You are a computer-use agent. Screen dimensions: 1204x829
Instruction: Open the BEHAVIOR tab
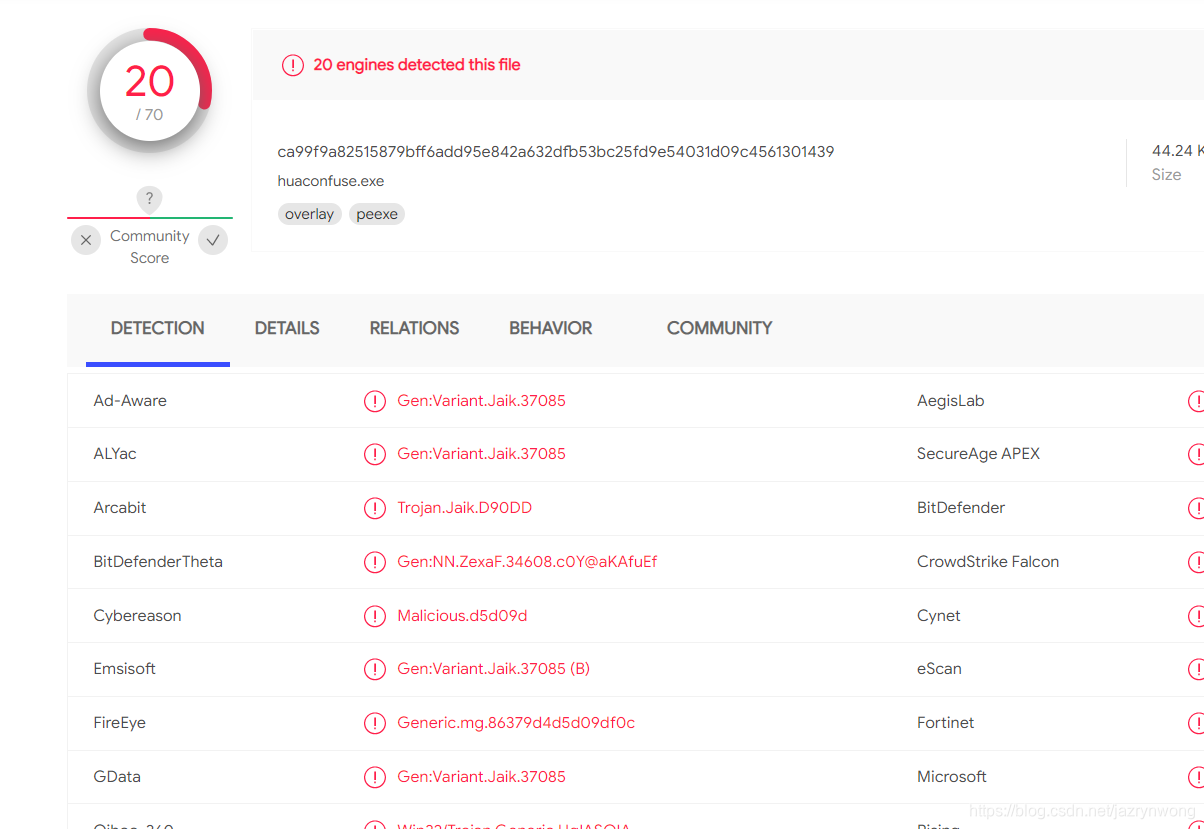coord(550,328)
